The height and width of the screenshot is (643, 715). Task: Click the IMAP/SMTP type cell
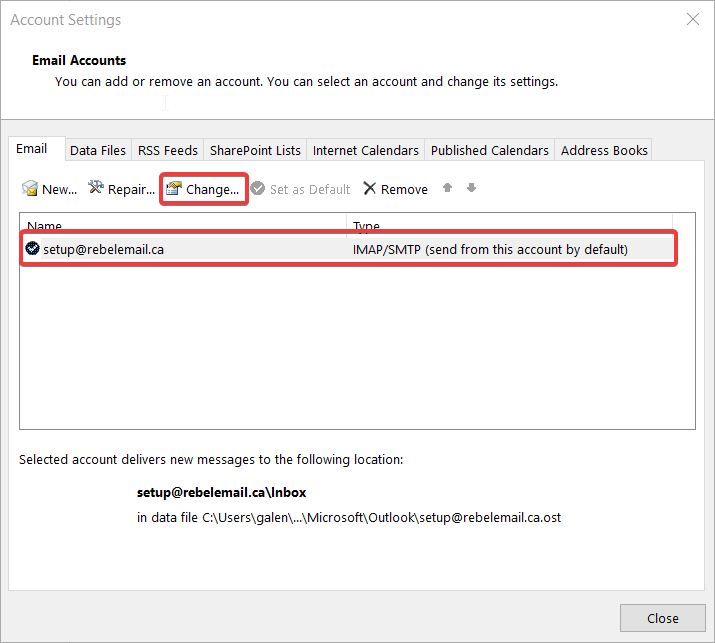[x=490, y=249]
